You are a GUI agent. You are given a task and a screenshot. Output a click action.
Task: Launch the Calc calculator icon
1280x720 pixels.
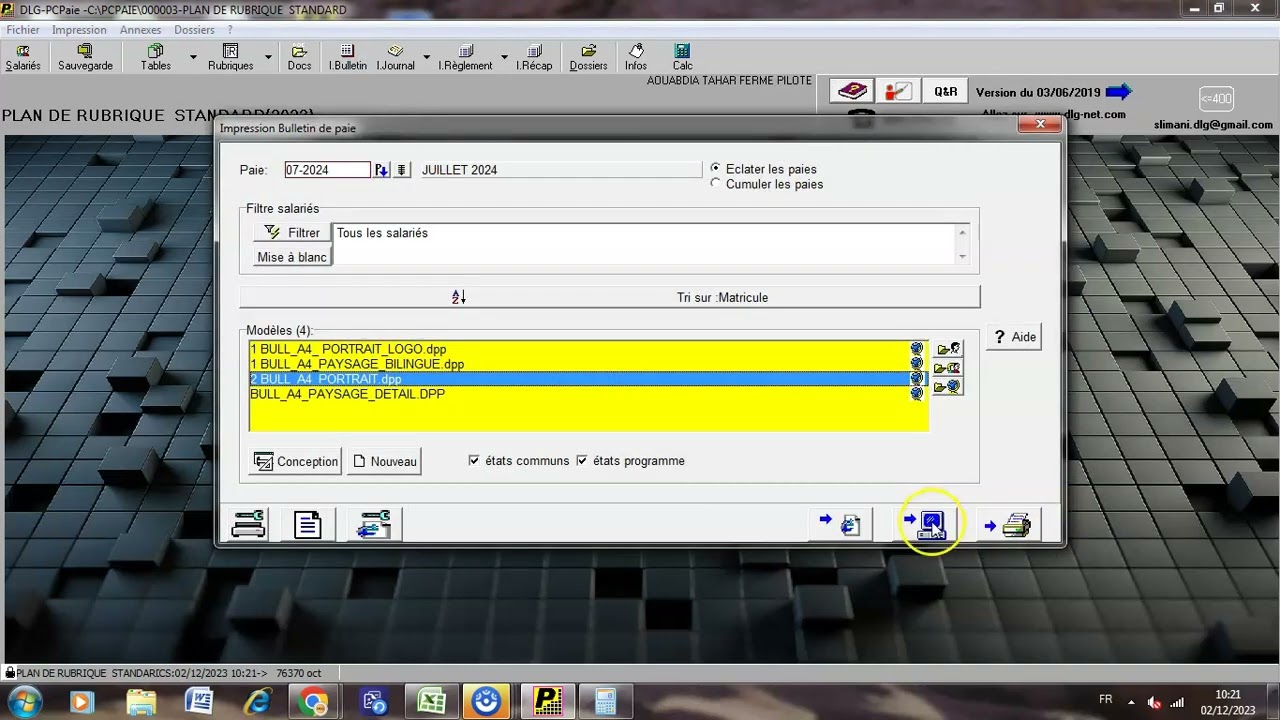click(x=682, y=57)
